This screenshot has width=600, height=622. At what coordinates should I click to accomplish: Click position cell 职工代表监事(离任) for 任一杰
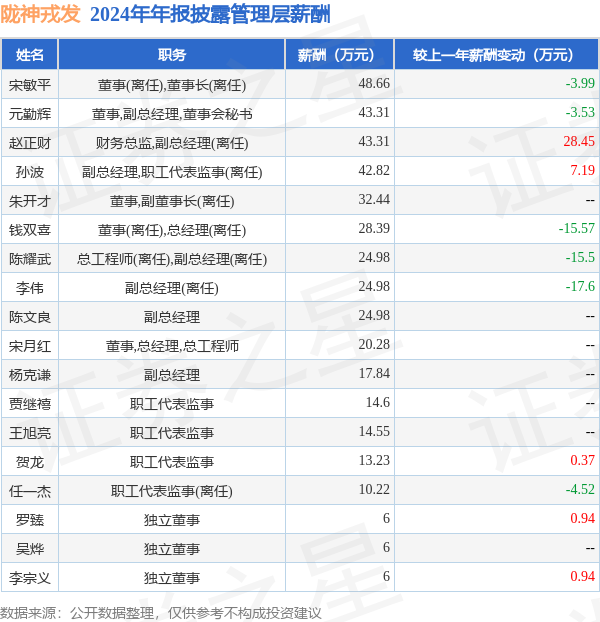[x=172, y=491]
